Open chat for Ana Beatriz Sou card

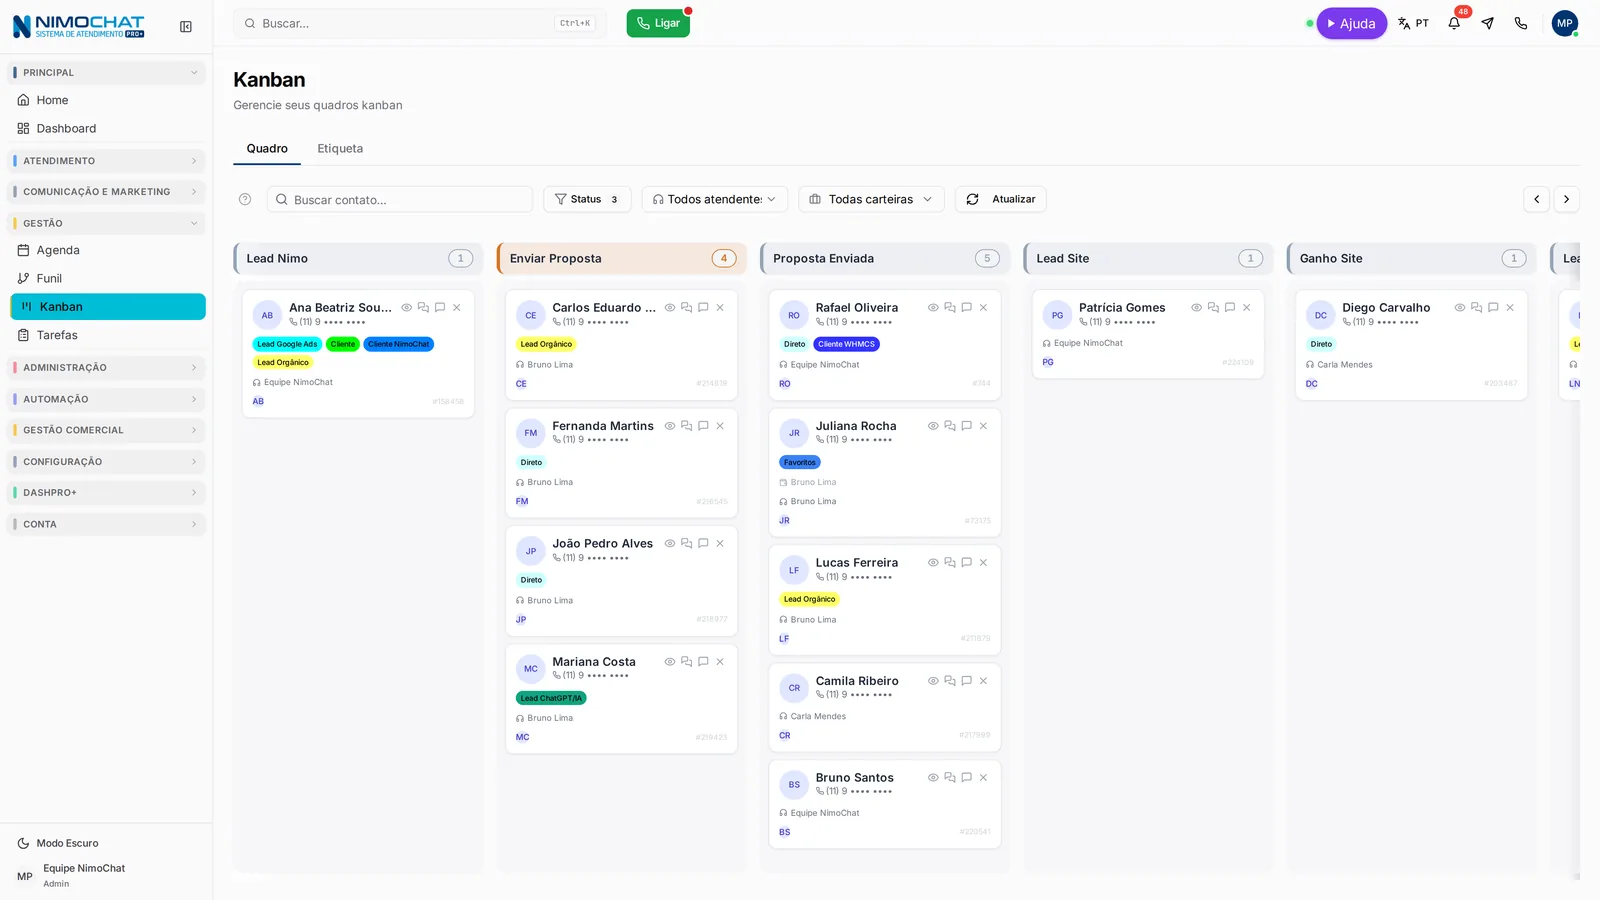point(423,308)
